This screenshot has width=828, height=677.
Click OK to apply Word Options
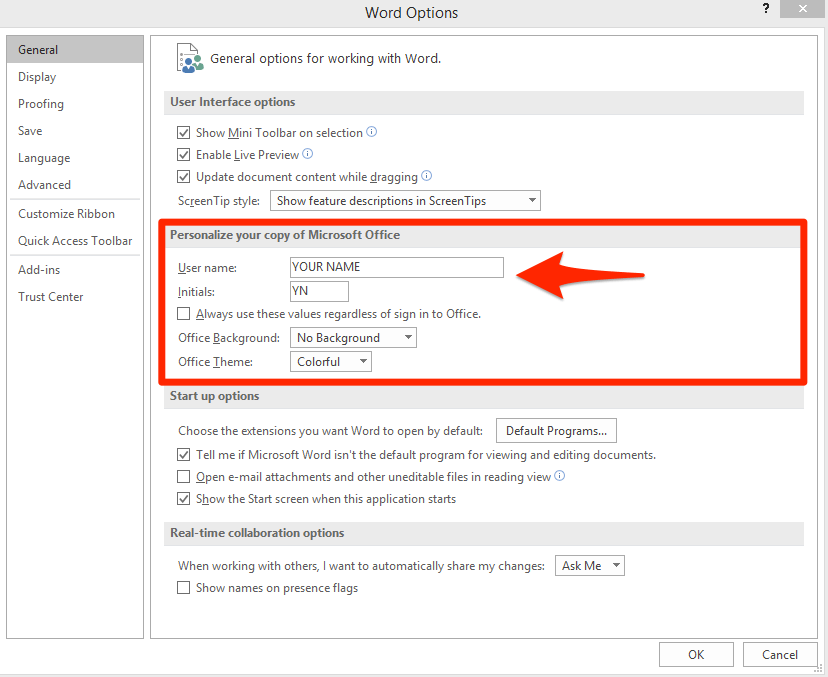tap(696, 655)
